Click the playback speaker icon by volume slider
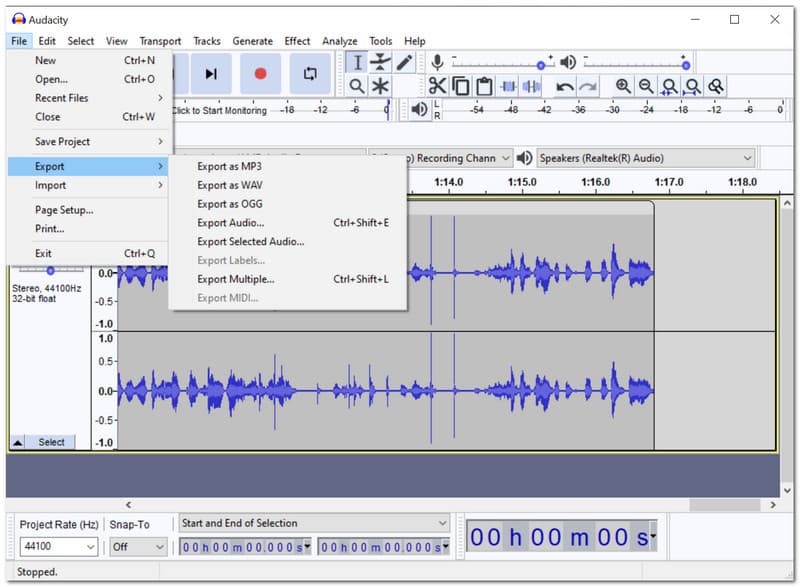 pyautogui.click(x=568, y=62)
